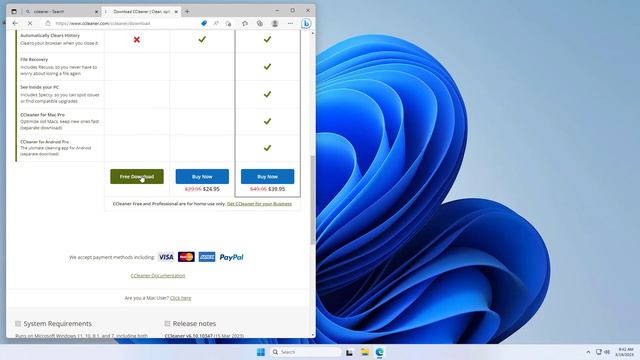Screen dimensions: 640x360
Task: Click the File Recovery feature heading
Action: click(34, 60)
